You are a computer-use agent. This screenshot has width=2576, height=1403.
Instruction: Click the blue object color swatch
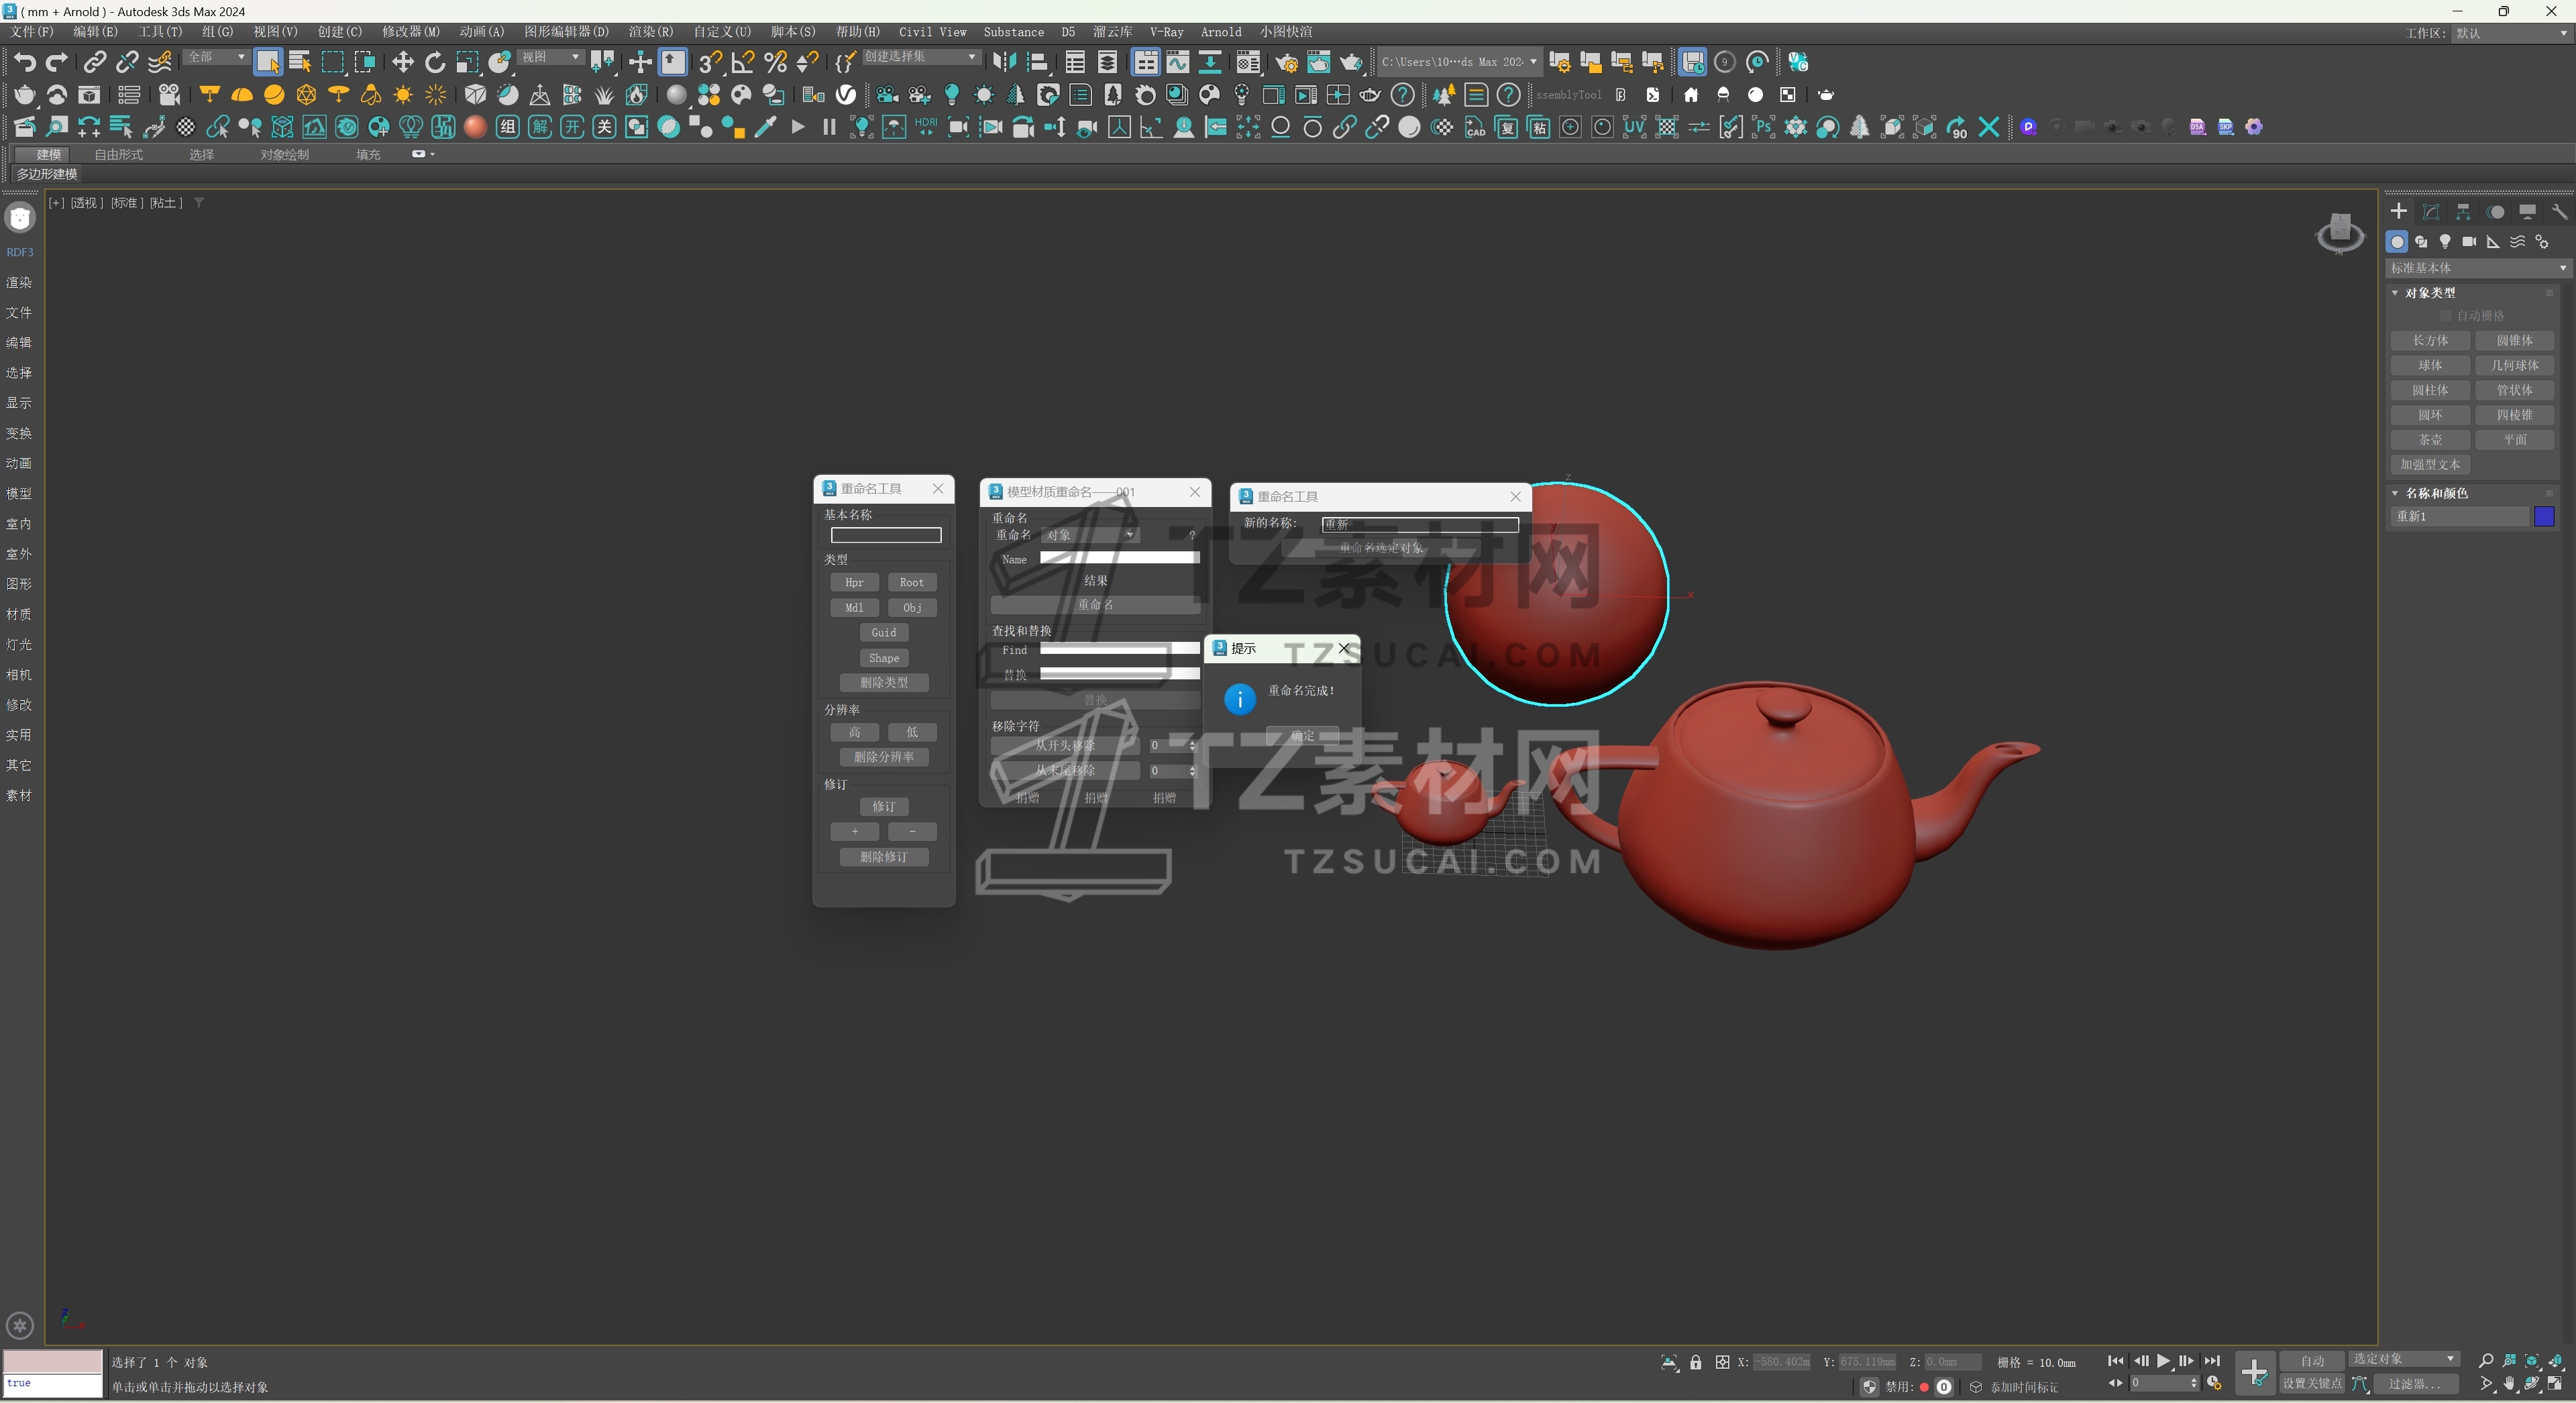2544,516
